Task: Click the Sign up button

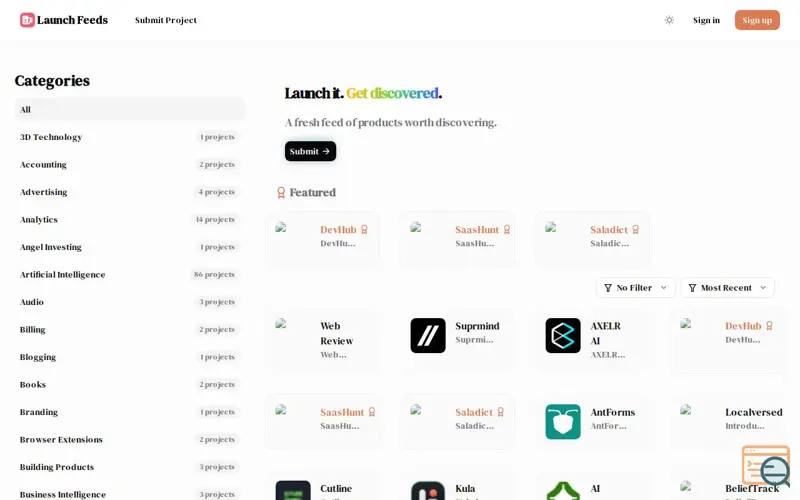Action: coord(757,20)
